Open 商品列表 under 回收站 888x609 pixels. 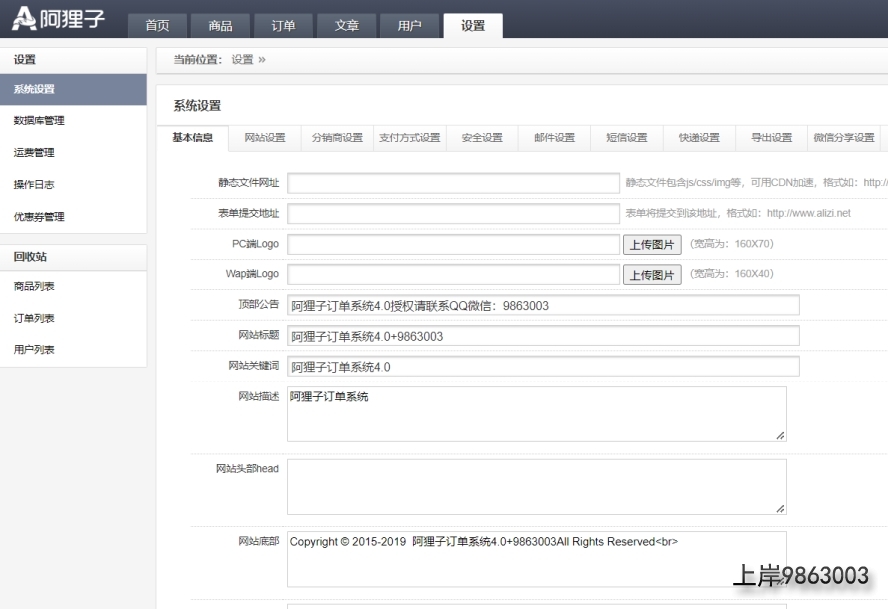(34, 287)
